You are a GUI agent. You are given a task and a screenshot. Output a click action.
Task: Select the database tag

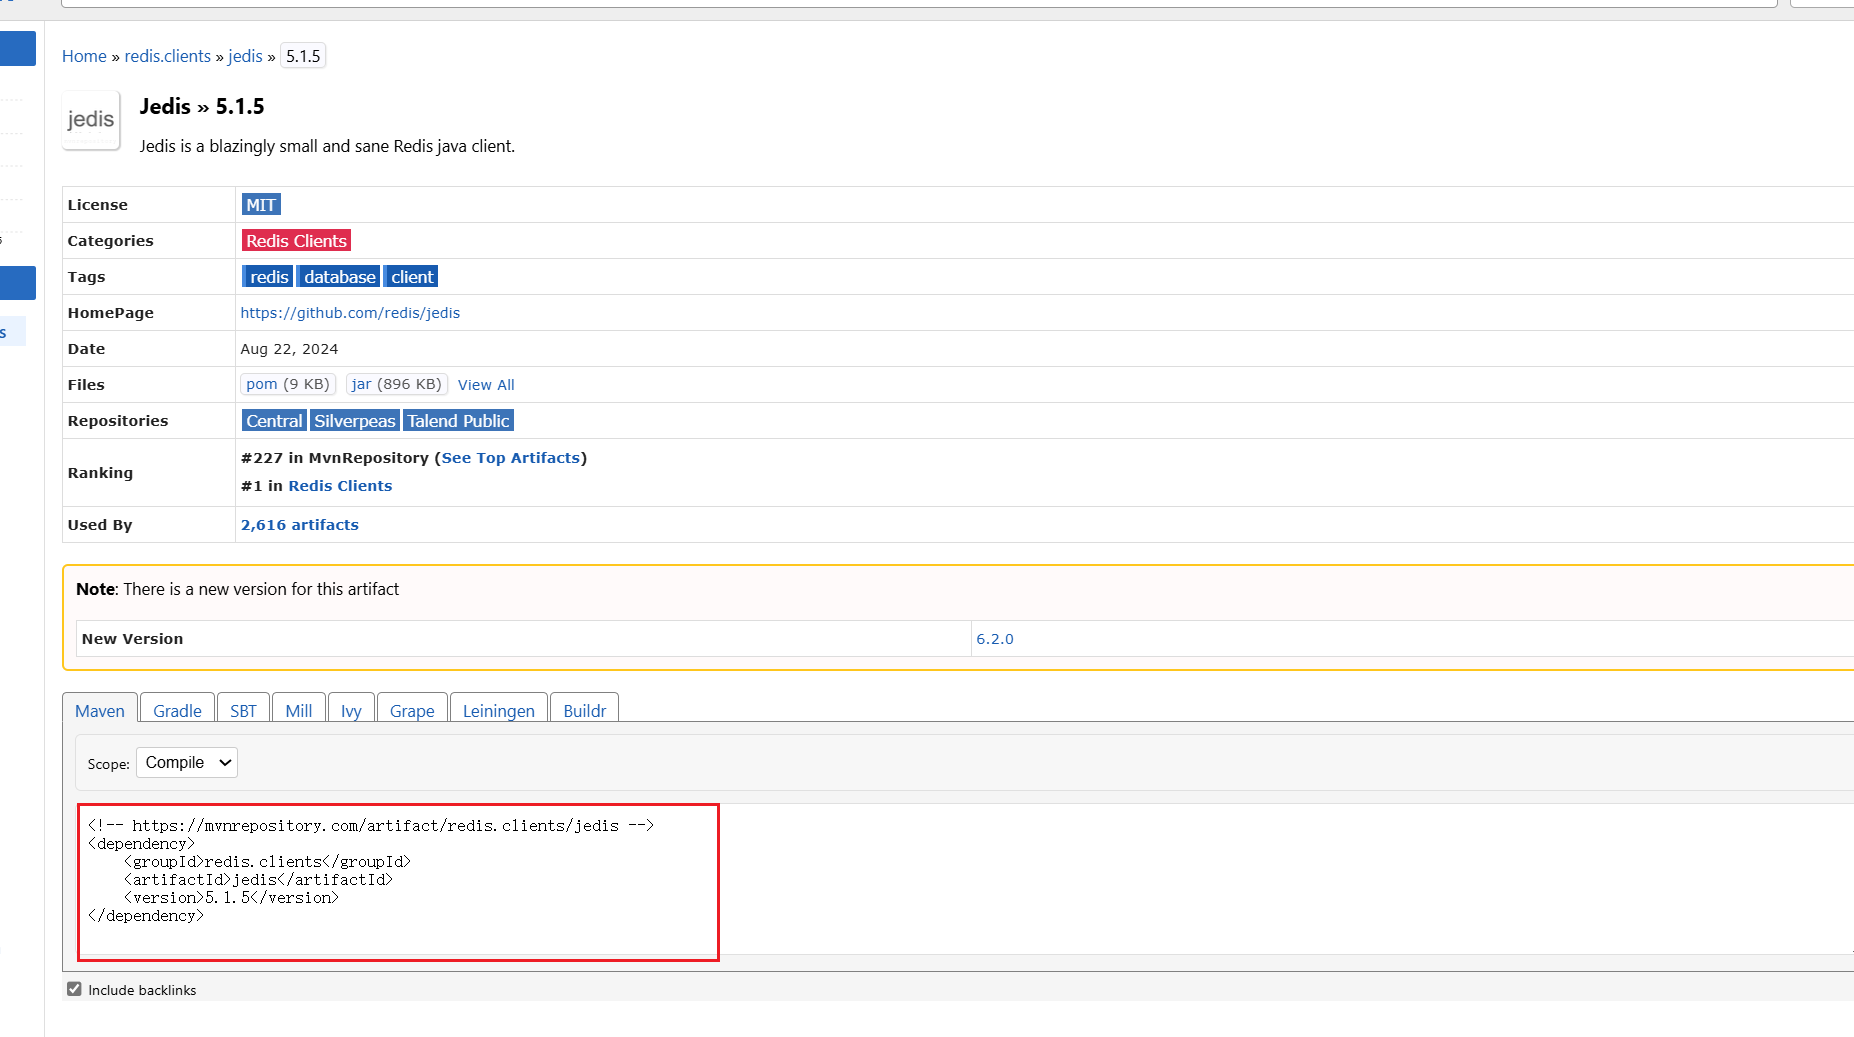[x=339, y=277]
